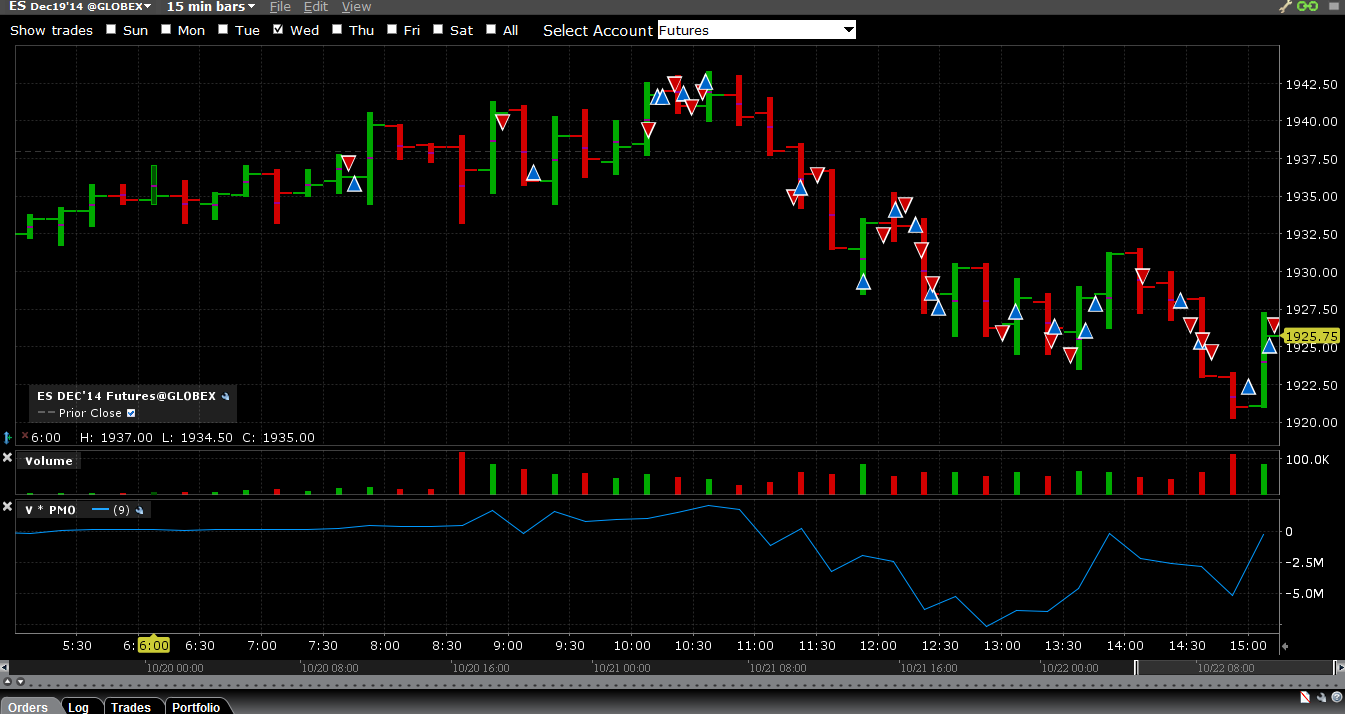1345x714 pixels.
Task: Close the Volume sub-panel
Action: tap(7, 458)
